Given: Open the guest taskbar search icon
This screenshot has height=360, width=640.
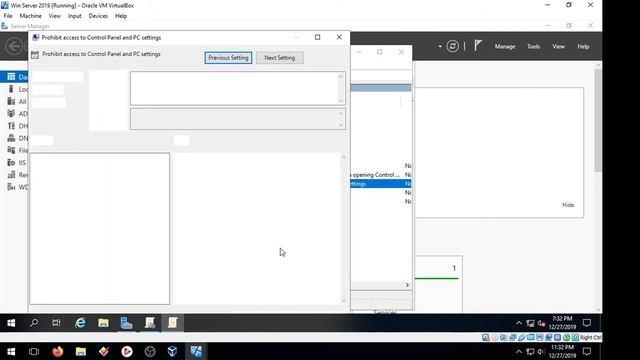Looking at the screenshot, I should point(34,323).
